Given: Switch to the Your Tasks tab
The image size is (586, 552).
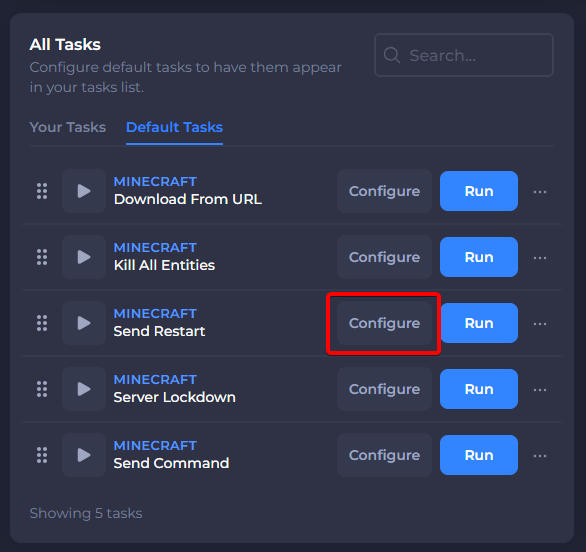Looking at the screenshot, I should click(68, 127).
